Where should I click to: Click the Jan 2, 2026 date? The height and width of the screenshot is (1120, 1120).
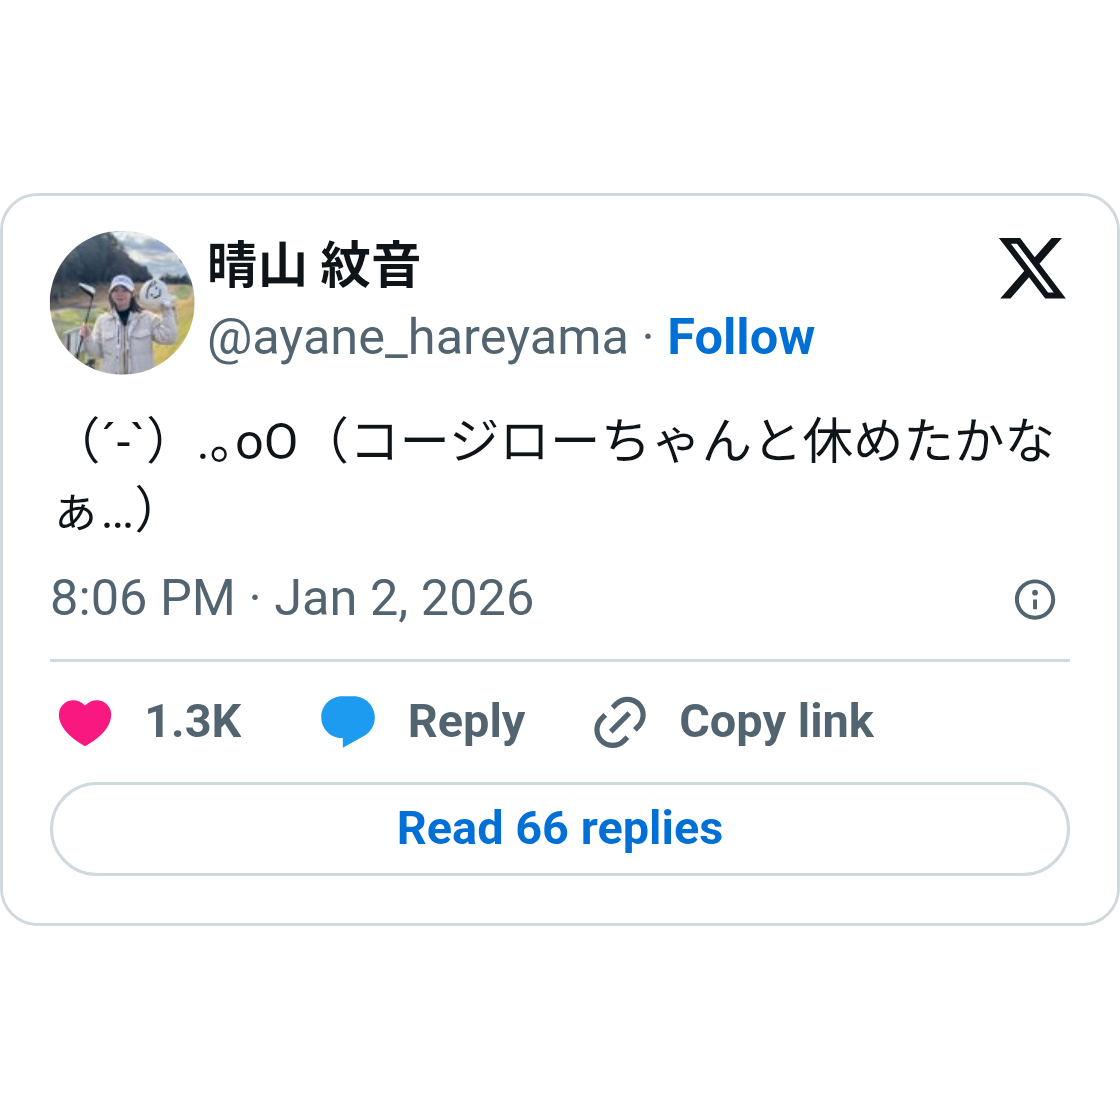click(404, 599)
